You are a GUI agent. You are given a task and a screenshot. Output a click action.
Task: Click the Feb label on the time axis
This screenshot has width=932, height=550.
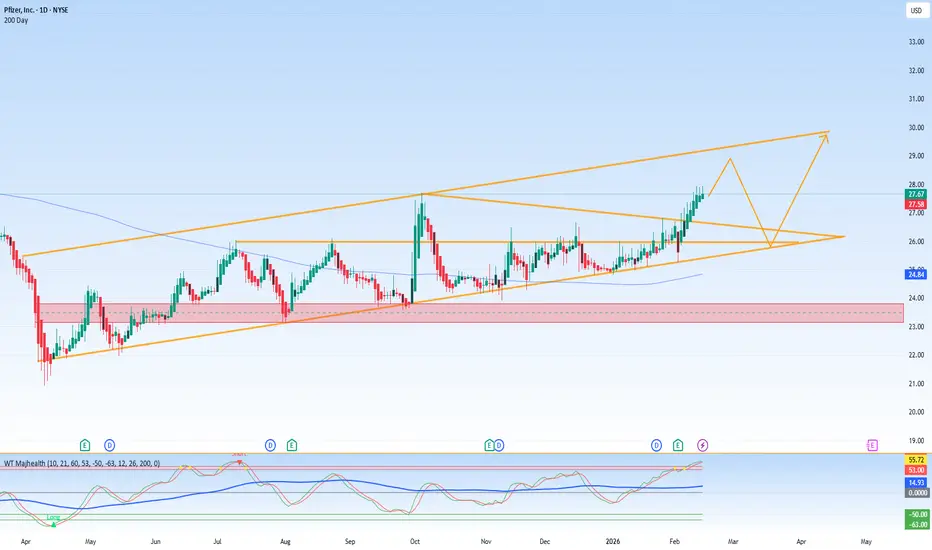(x=674, y=542)
